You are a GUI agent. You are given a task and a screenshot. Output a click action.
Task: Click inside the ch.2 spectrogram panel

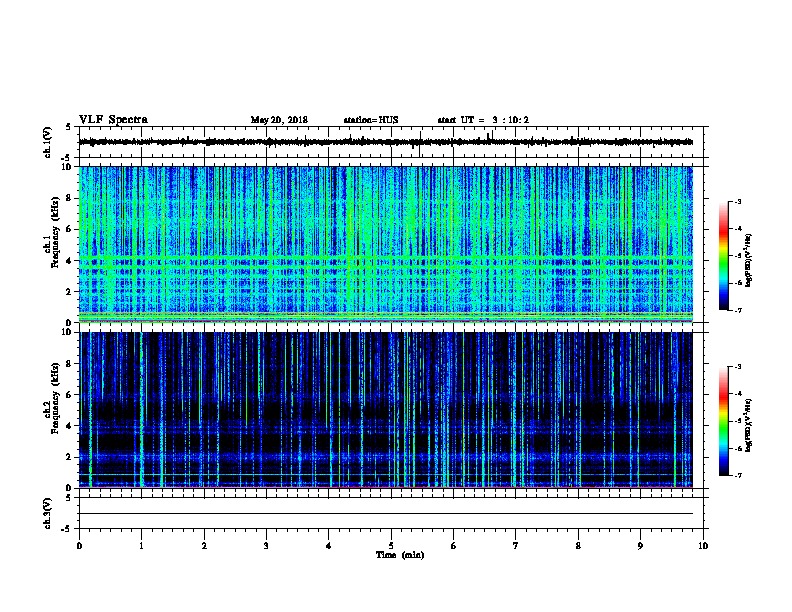pyautogui.click(x=386, y=410)
